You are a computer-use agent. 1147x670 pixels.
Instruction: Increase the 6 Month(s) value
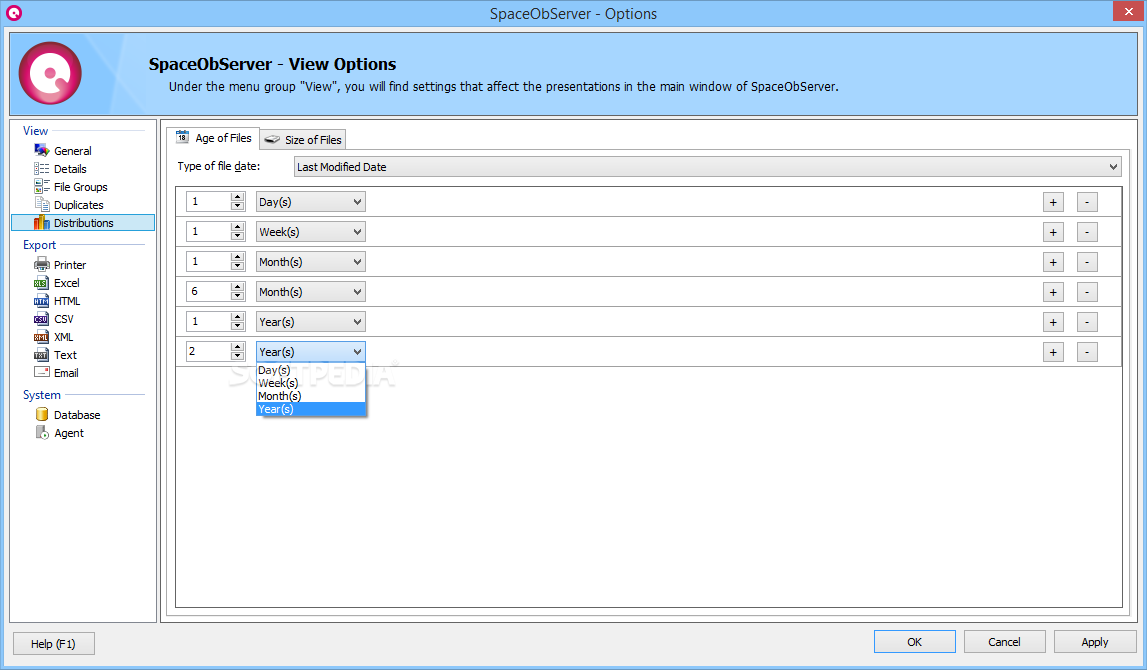[x=237, y=287]
